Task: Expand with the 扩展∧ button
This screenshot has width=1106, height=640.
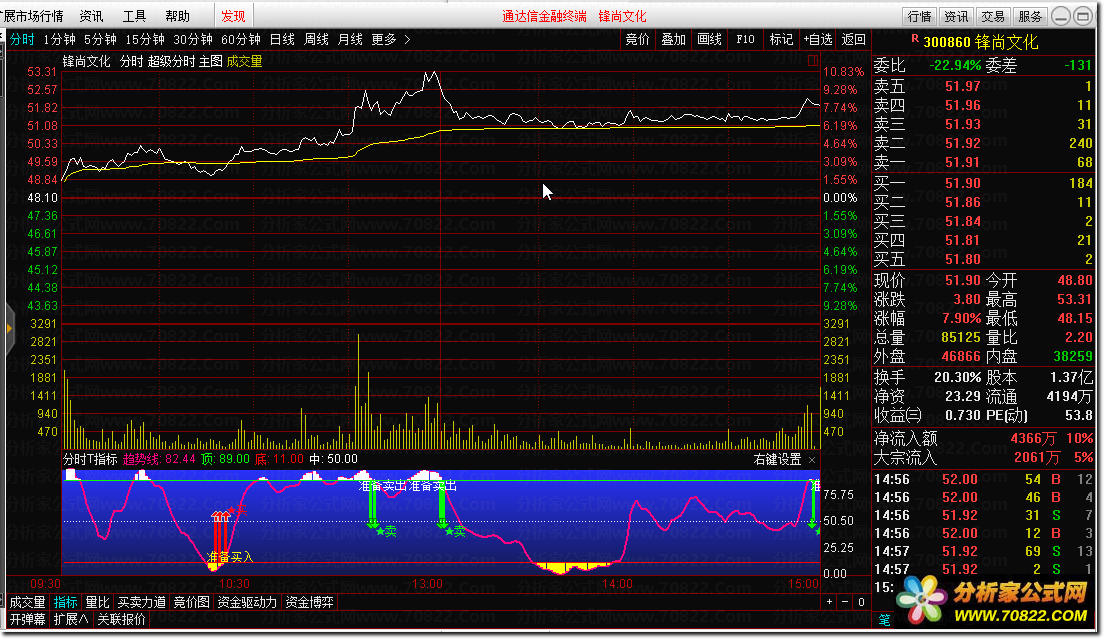Action: (71, 620)
